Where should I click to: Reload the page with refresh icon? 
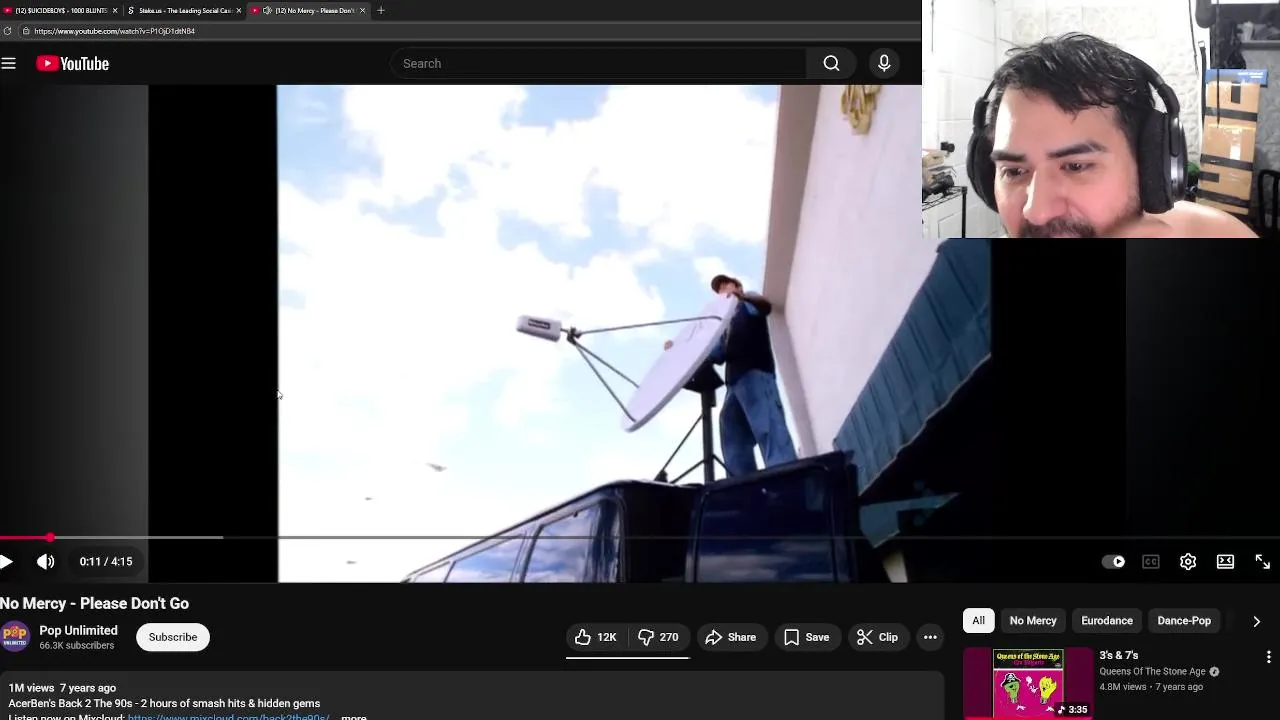(x=7, y=31)
